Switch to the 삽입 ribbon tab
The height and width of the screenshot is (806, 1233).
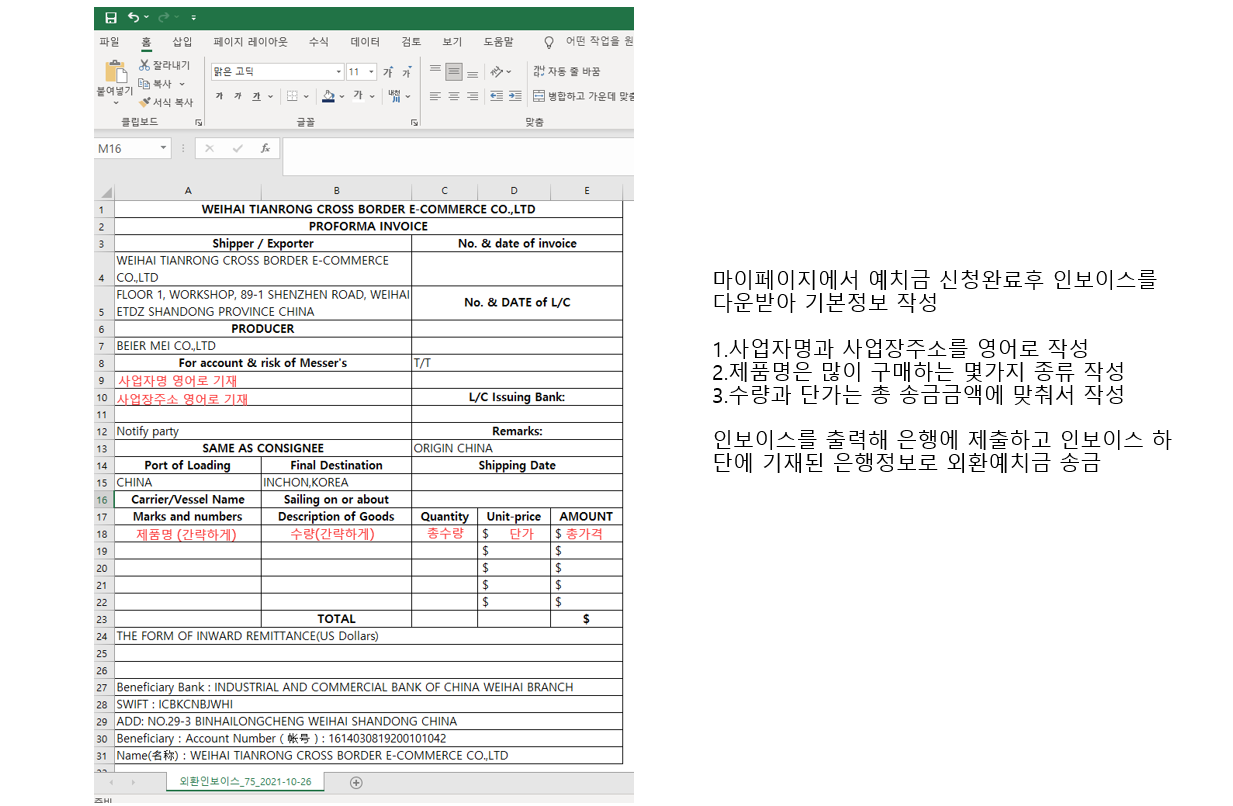coord(182,42)
